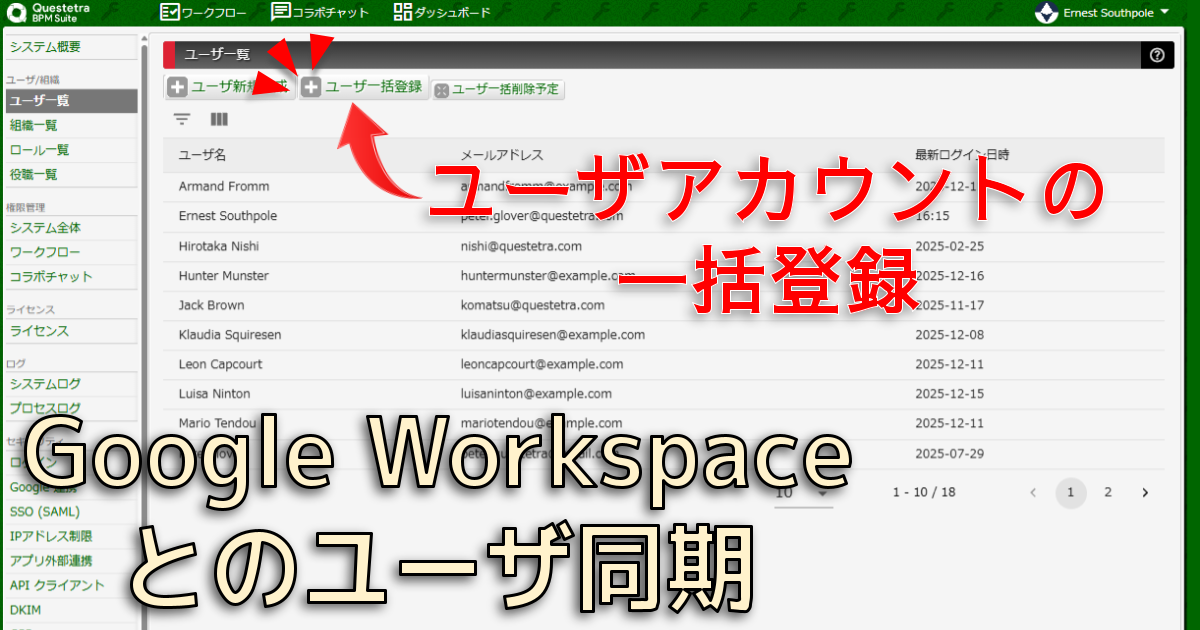Click user row Luisa Ninton

[664, 394]
